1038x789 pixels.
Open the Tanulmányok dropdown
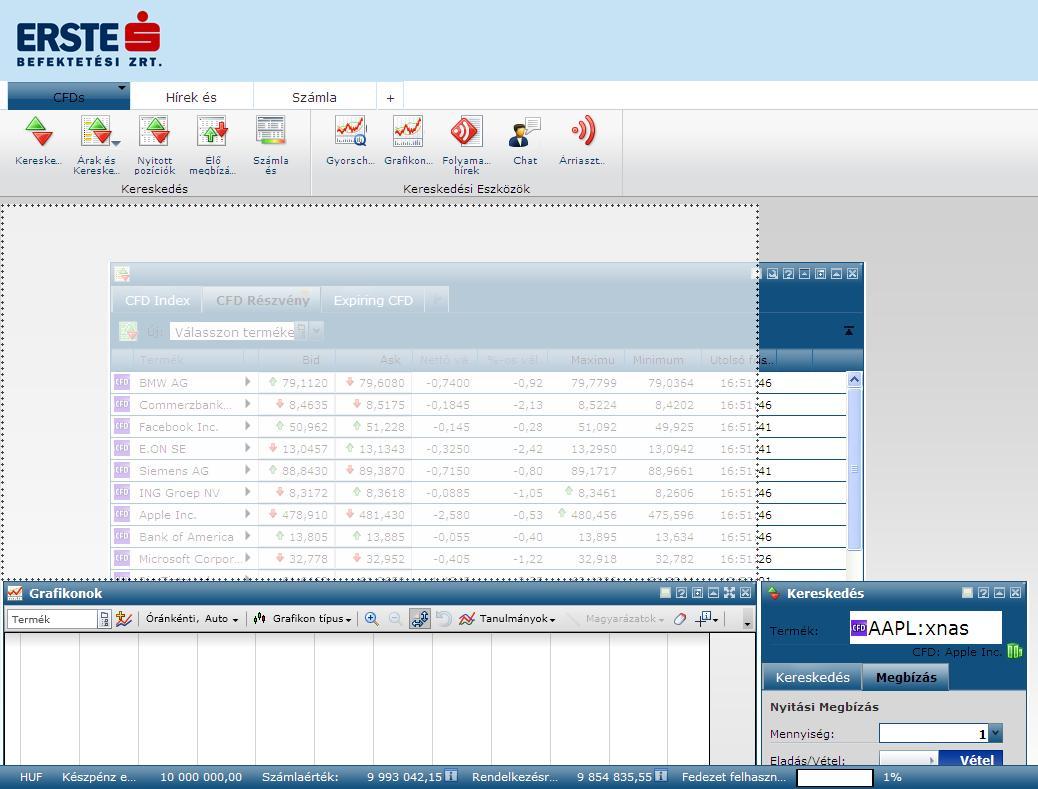508,619
